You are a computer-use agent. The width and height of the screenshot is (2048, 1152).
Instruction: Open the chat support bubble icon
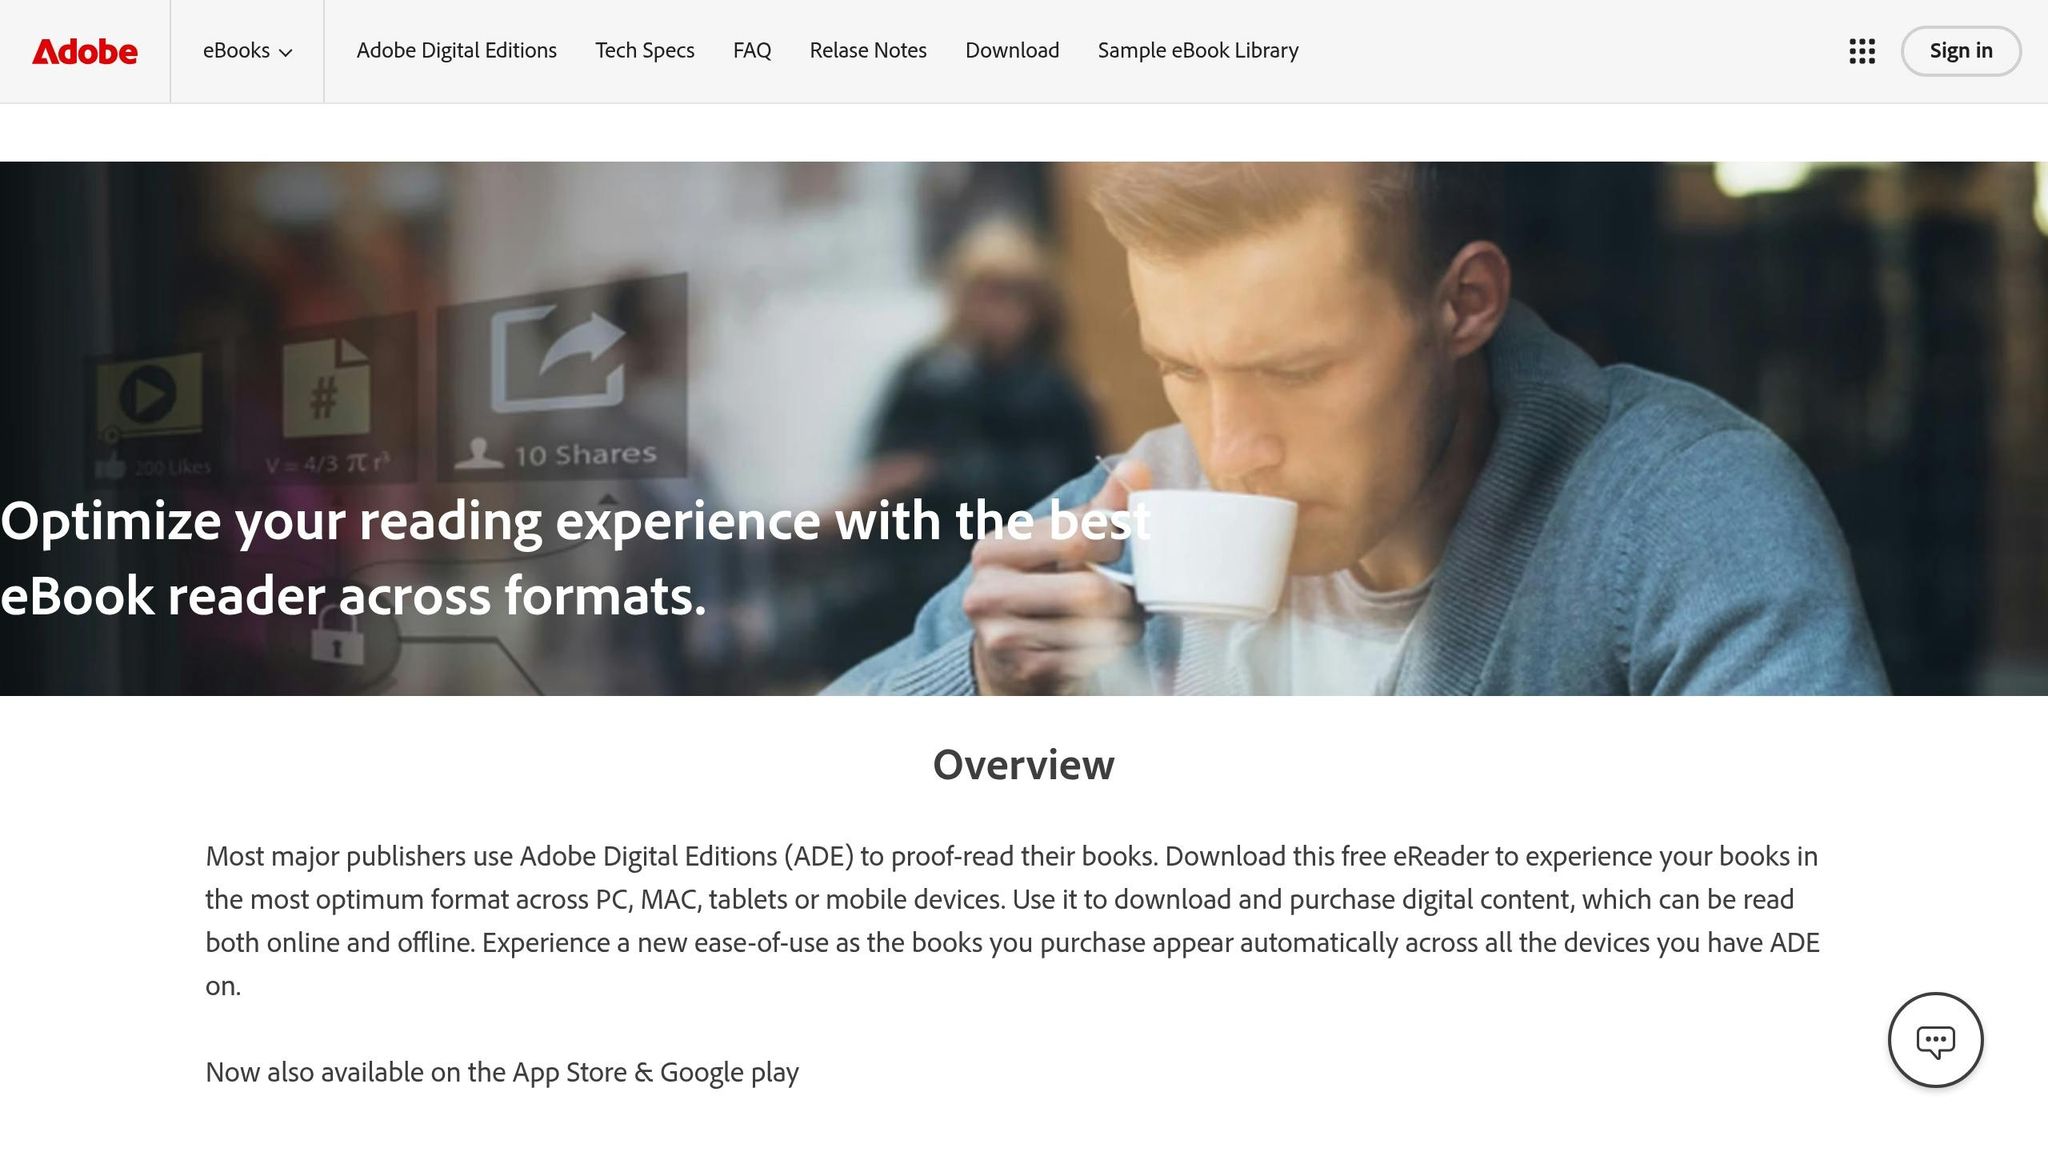pyautogui.click(x=1935, y=1040)
